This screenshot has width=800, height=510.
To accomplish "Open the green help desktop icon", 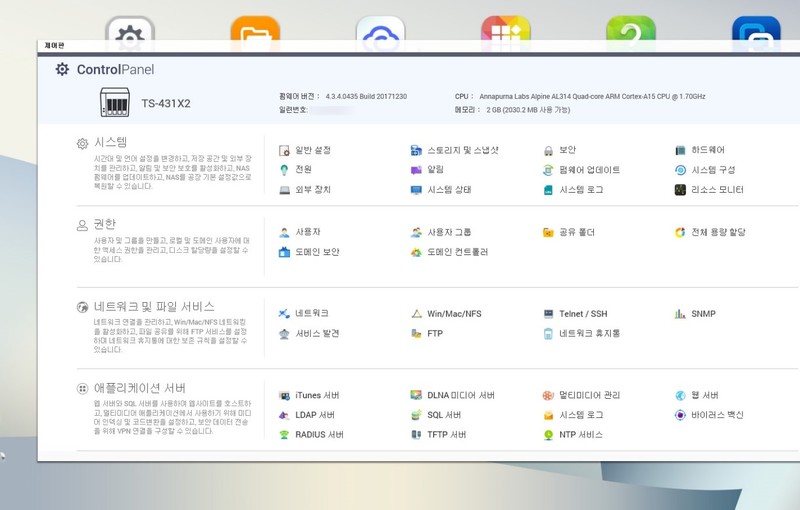I will [631, 32].
